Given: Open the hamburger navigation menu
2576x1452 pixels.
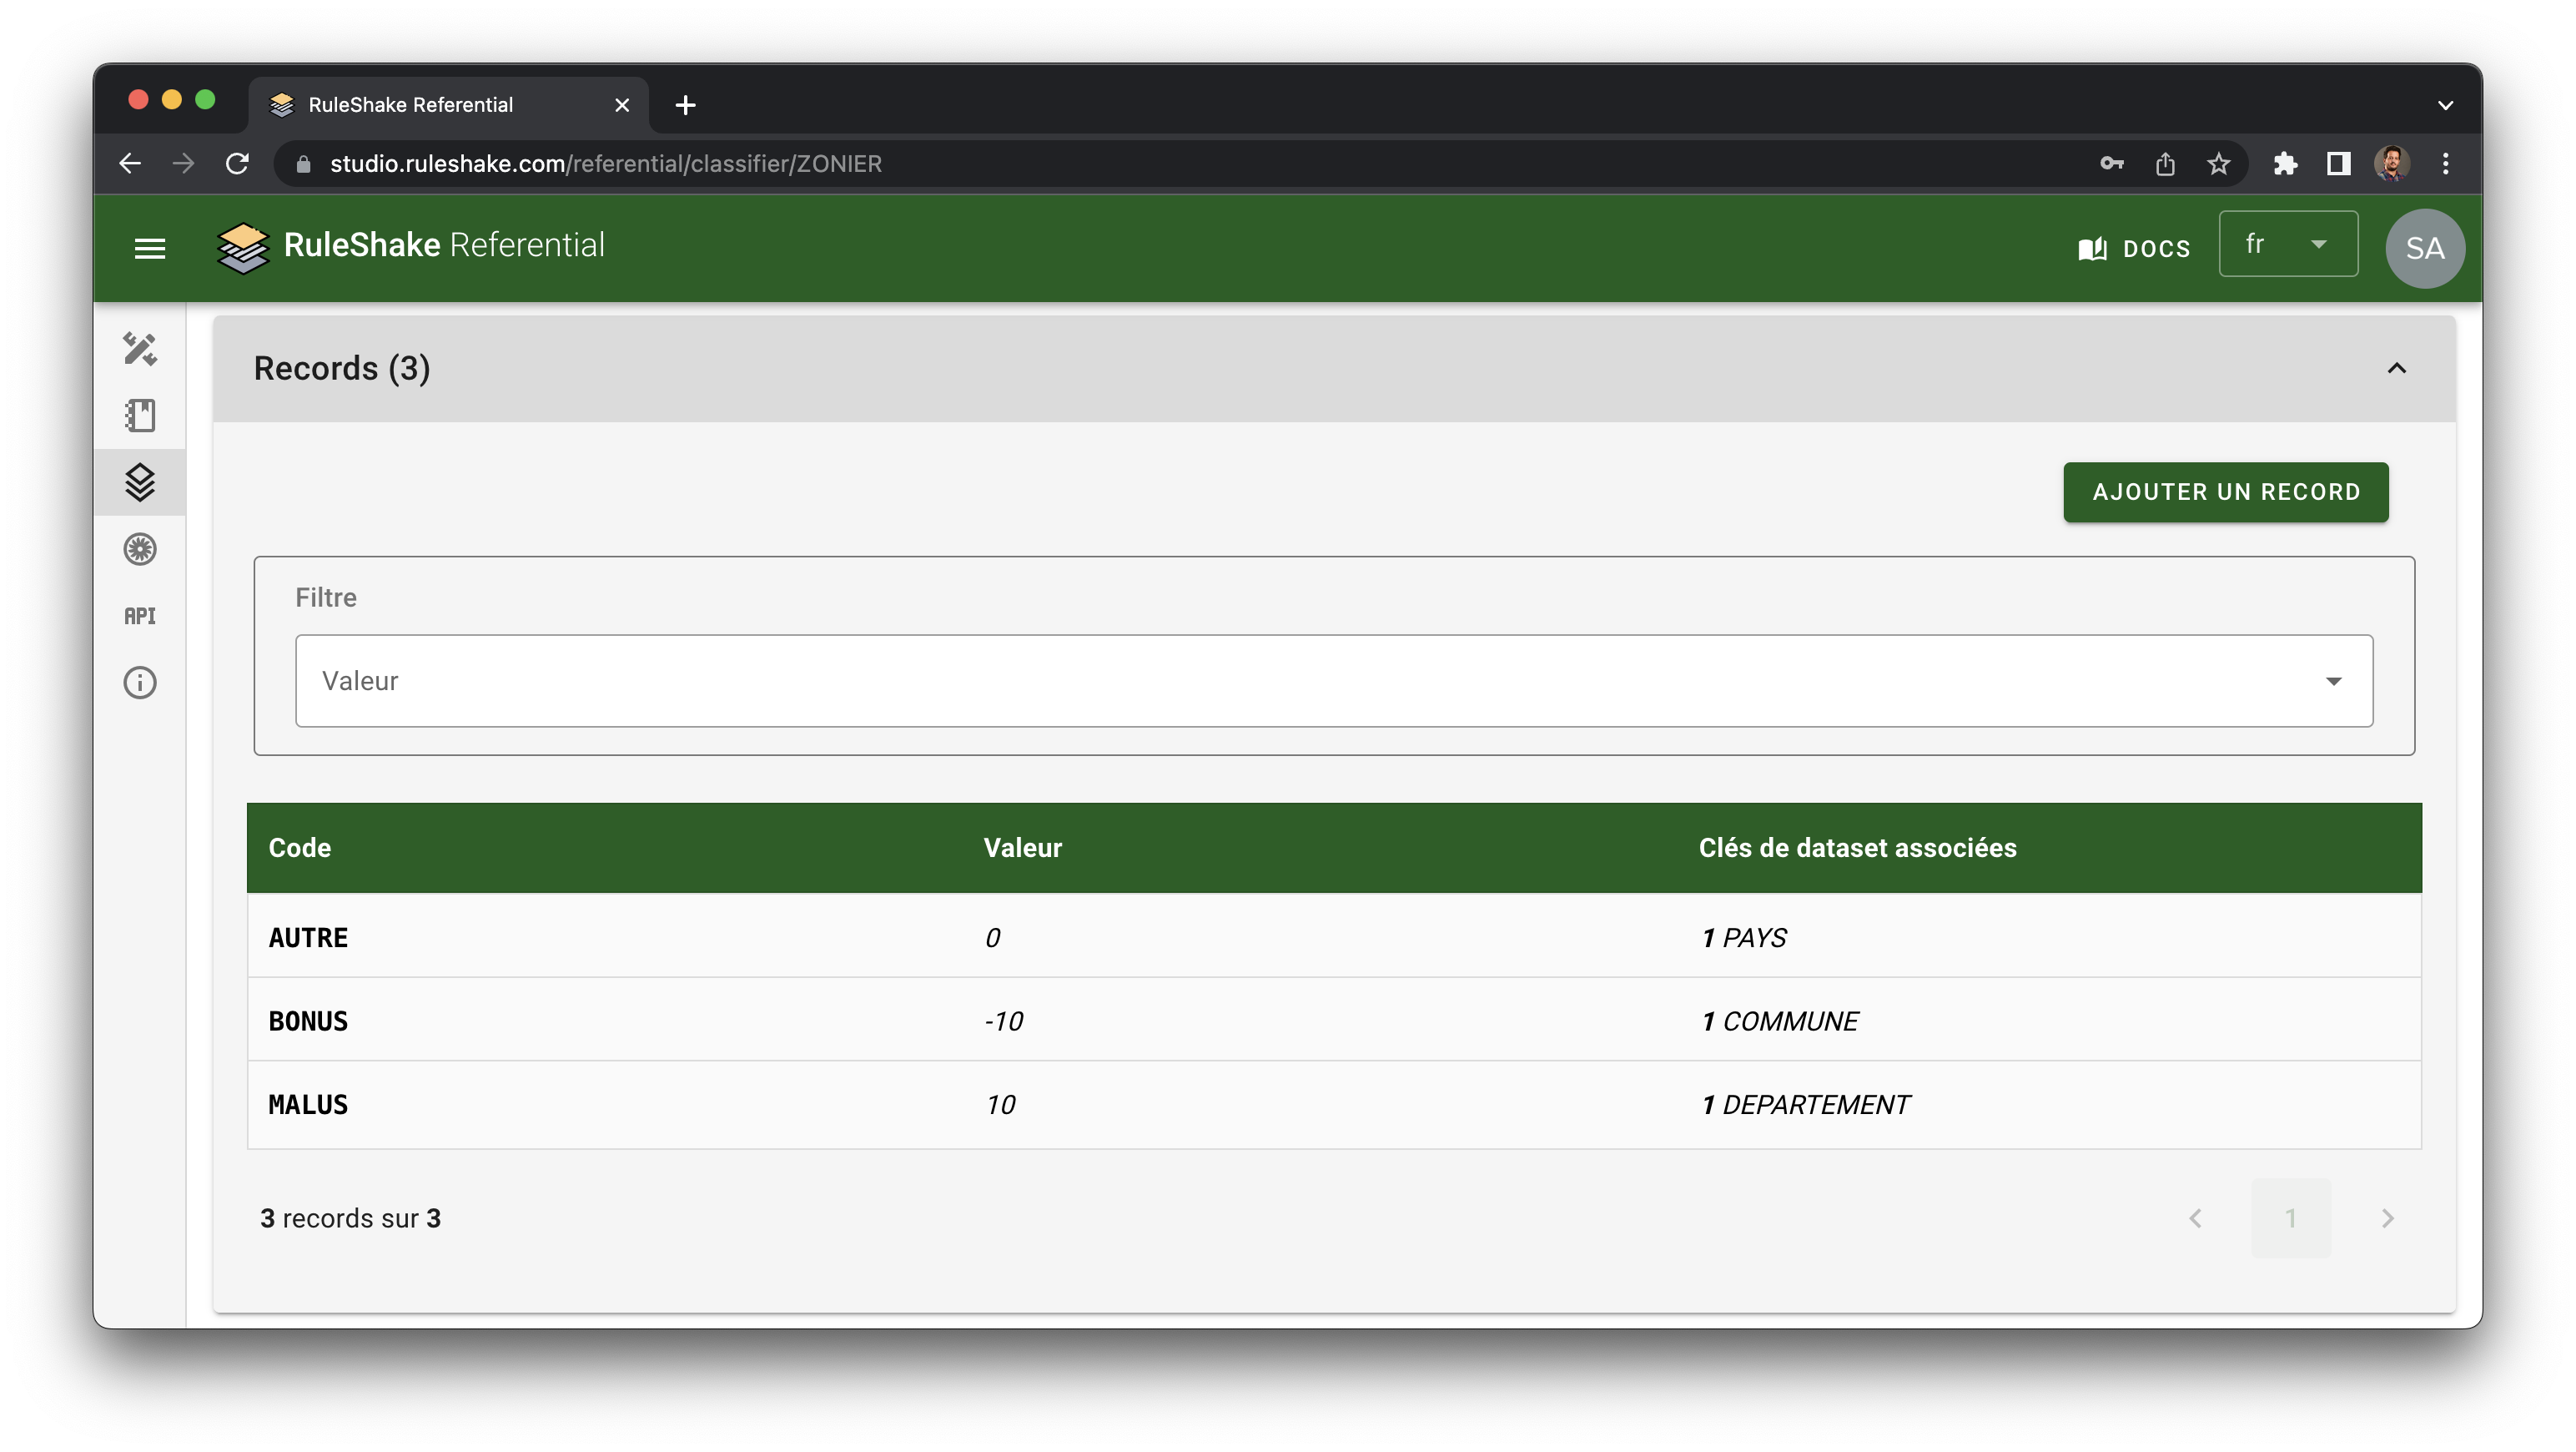Looking at the screenshot, I should (150, 248).
